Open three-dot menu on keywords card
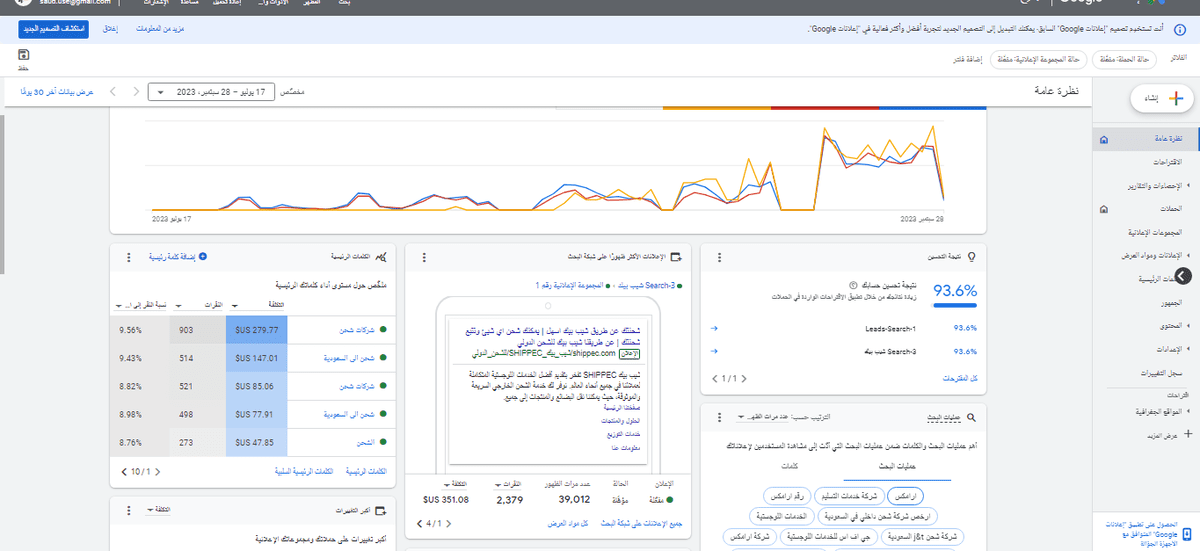The height and width of the screenshot is (551, 1200). [x=130, y=257]
